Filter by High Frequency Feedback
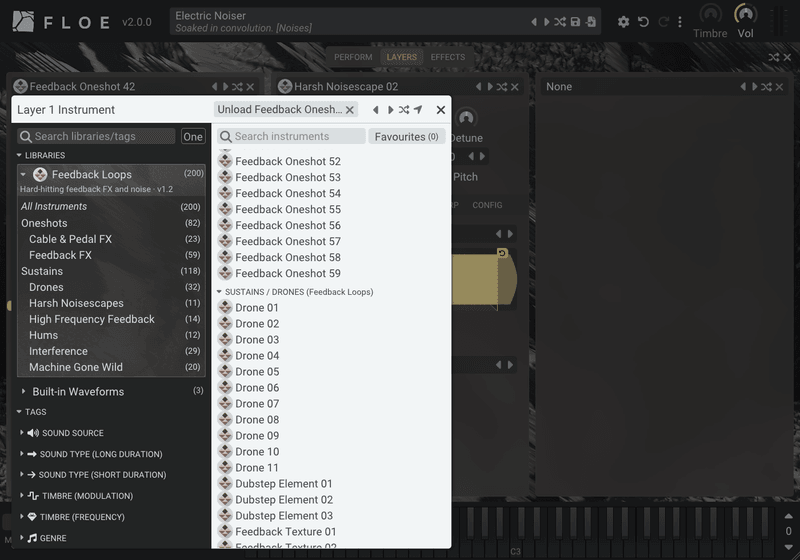Viewport: 800px width, 560px height. [111, 319]
